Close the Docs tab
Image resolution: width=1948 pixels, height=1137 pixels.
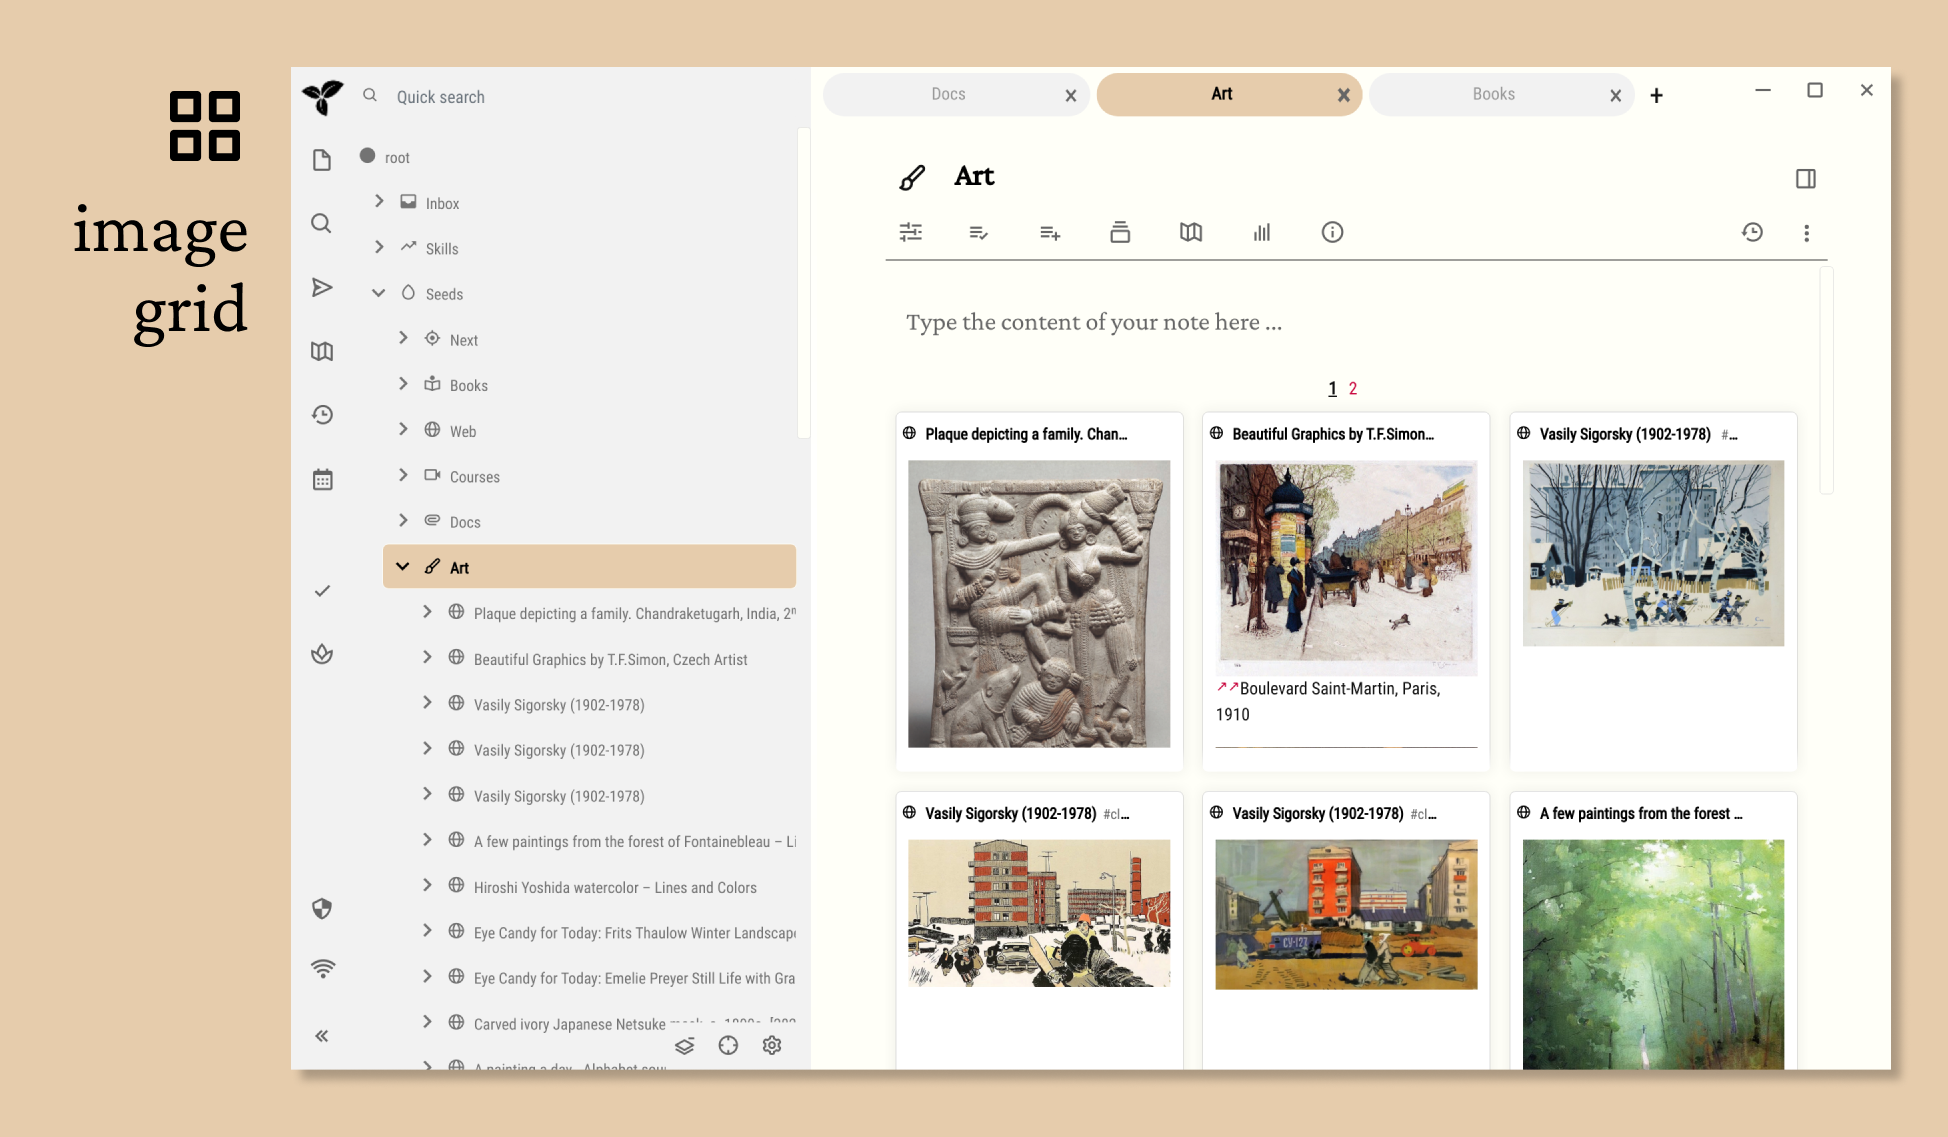pos(1071,96)
